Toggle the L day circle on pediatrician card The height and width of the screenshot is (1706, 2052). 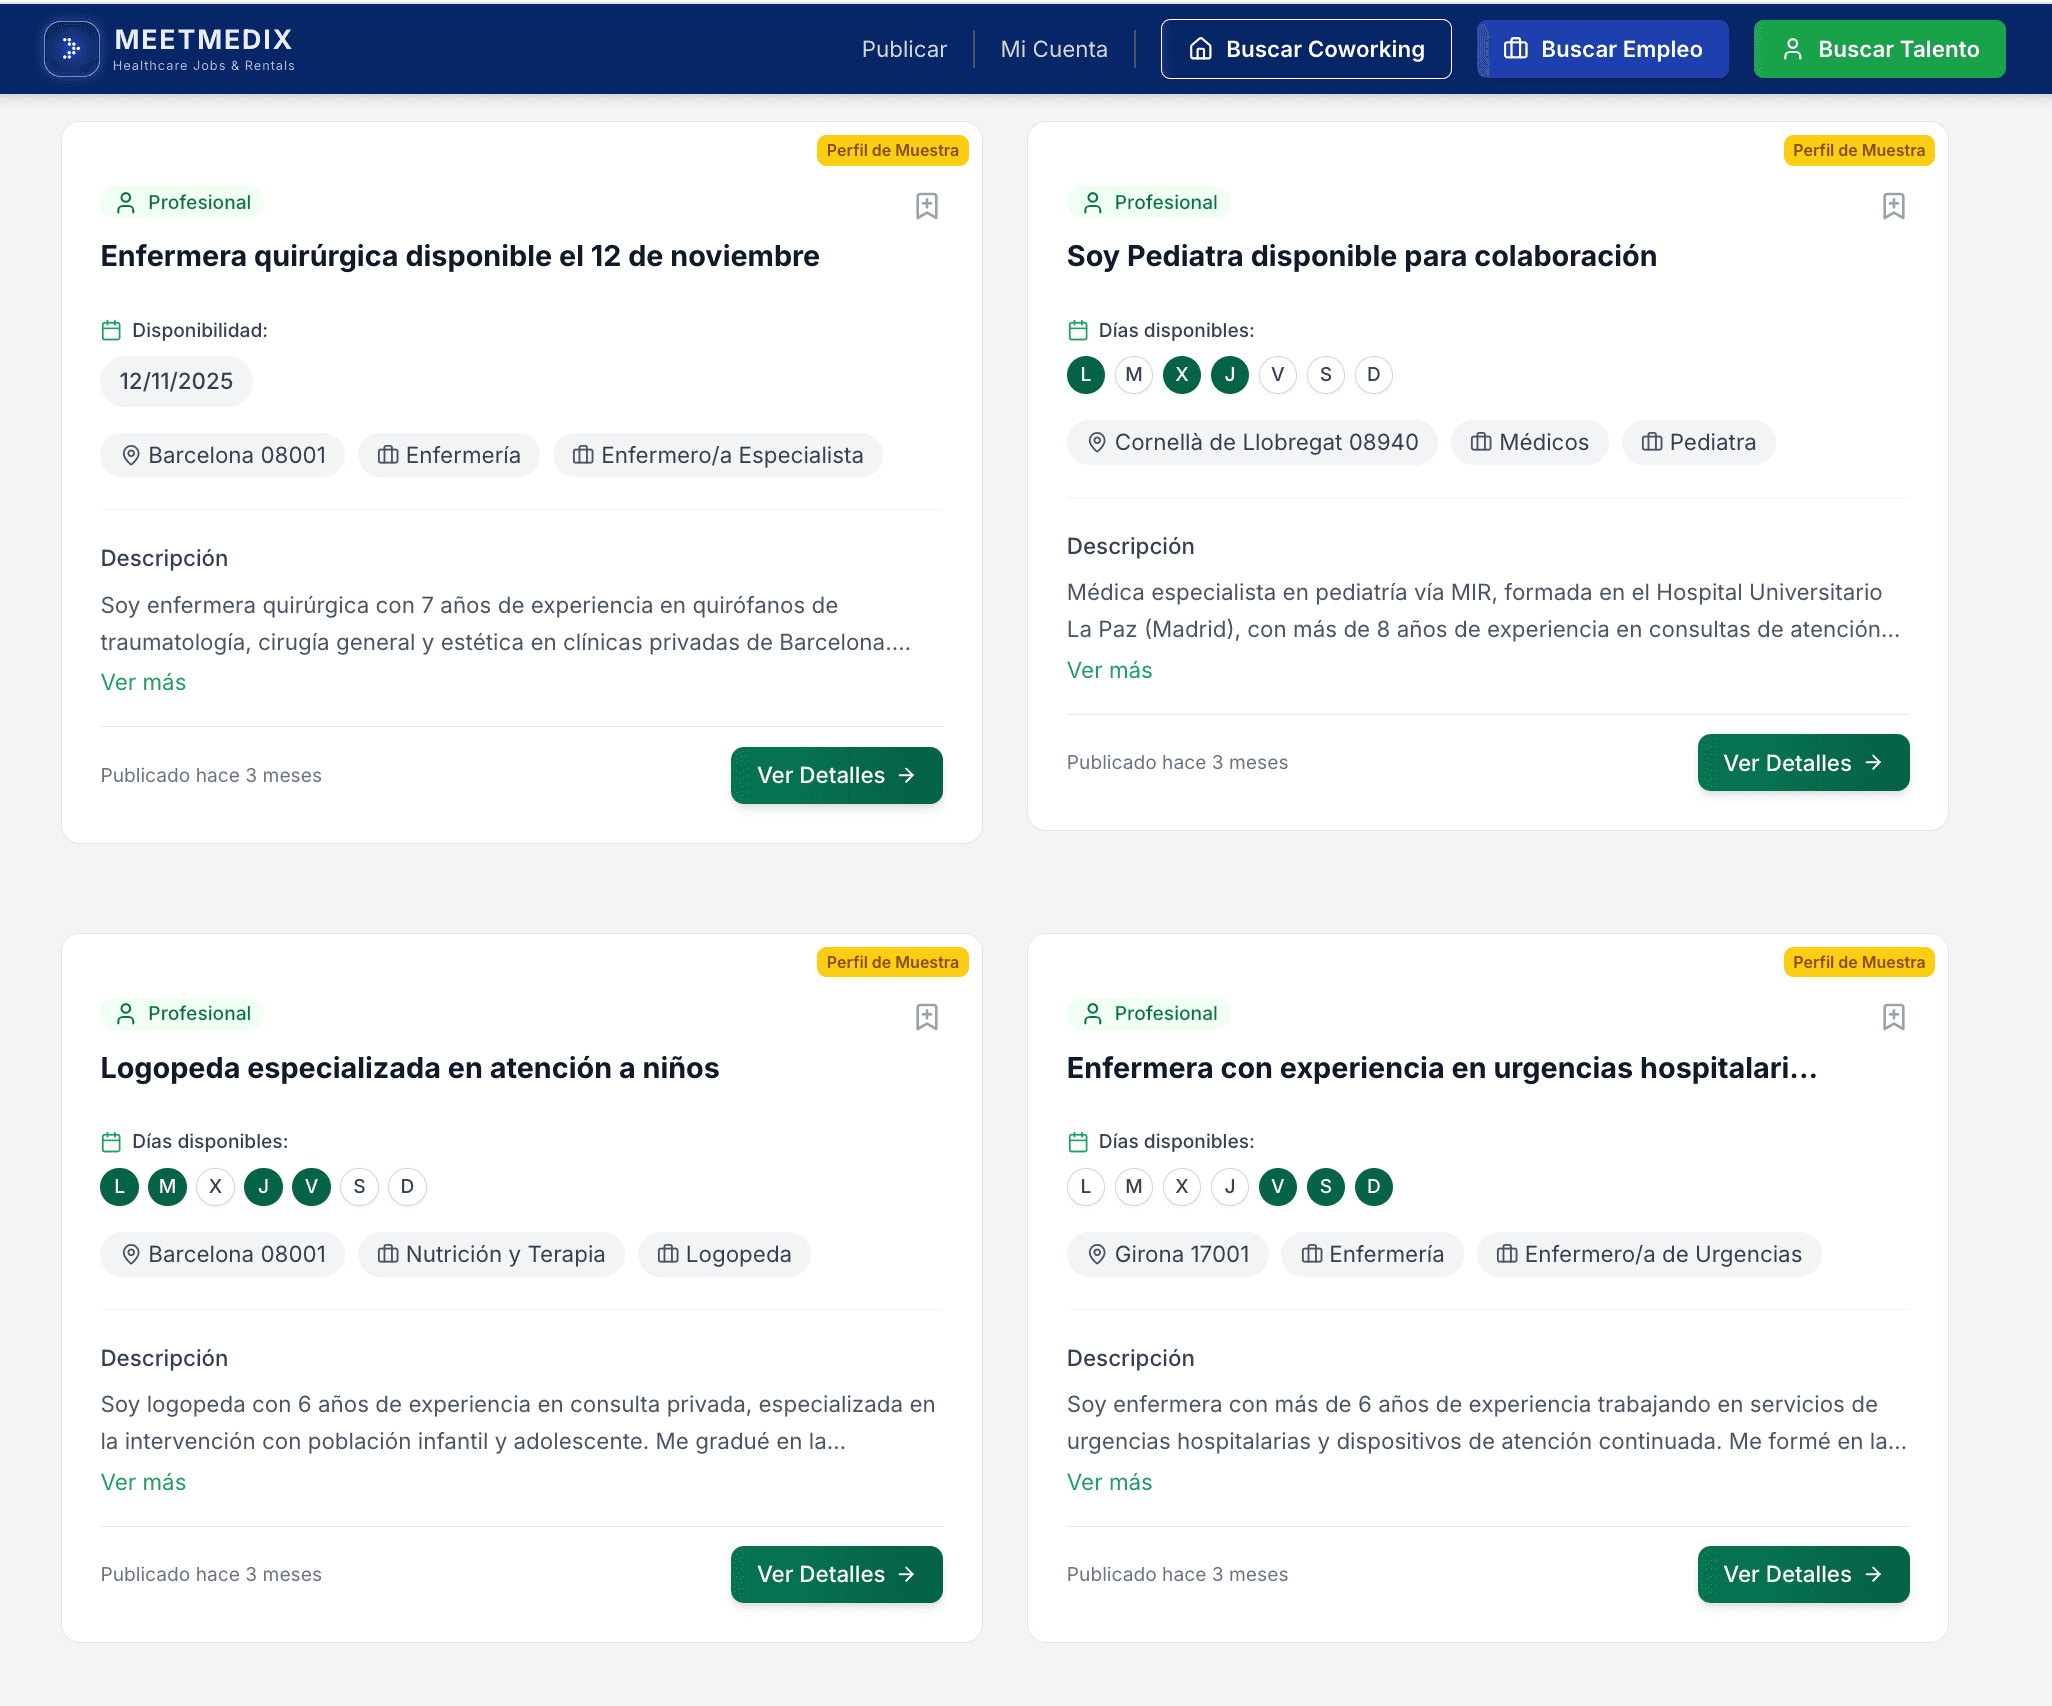tap(1085, 375)
